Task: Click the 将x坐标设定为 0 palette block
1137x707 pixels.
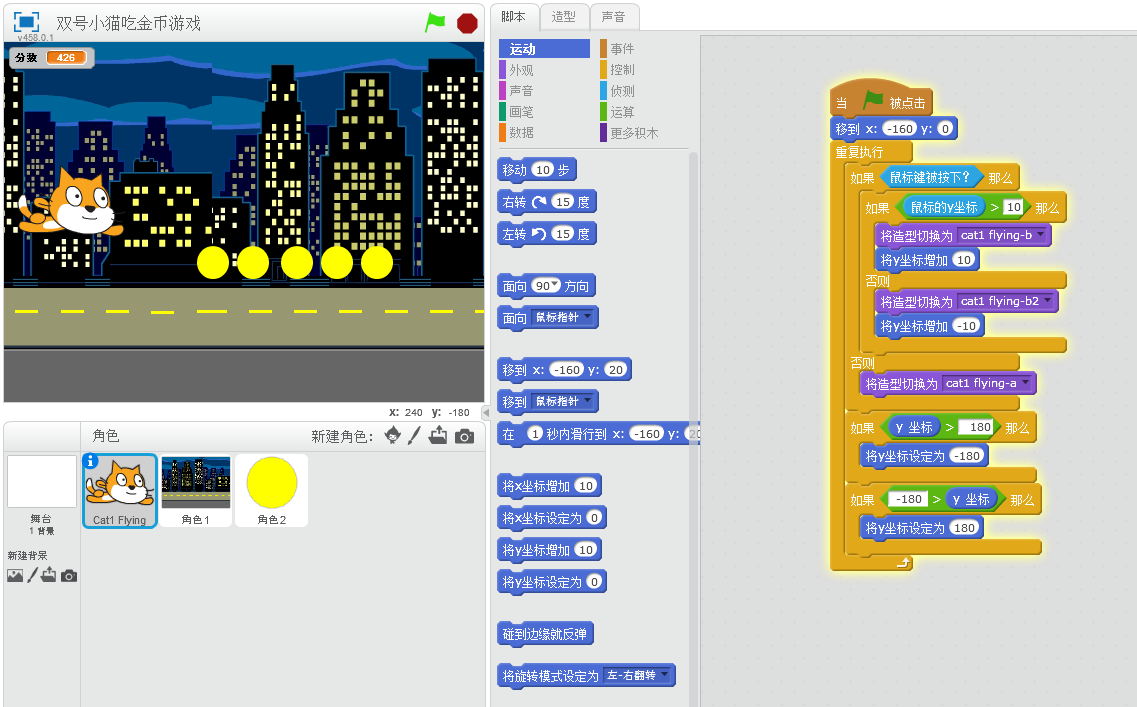Action: coord(552,518)
